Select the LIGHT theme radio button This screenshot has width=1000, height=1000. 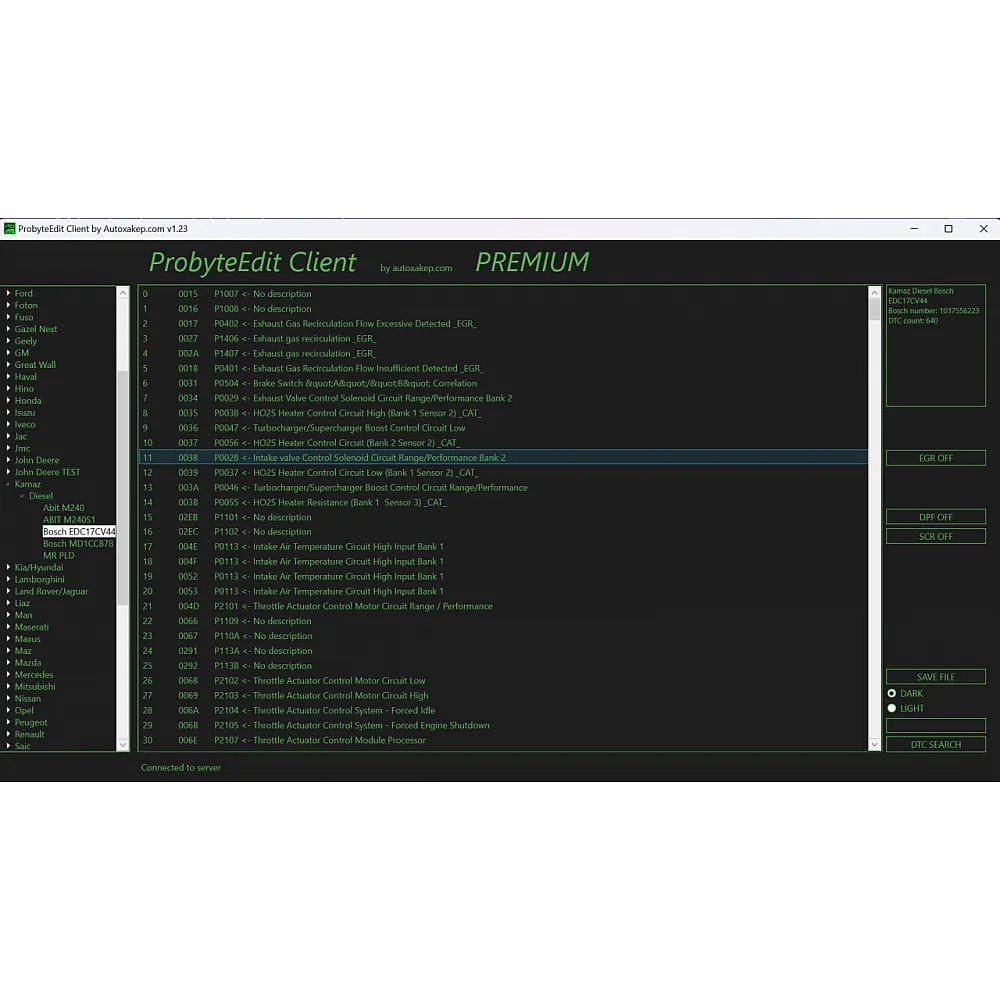[892, 708]
